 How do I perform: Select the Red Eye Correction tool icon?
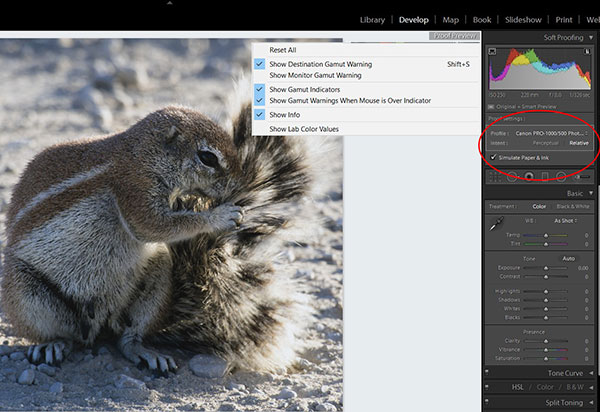[528, 176]
